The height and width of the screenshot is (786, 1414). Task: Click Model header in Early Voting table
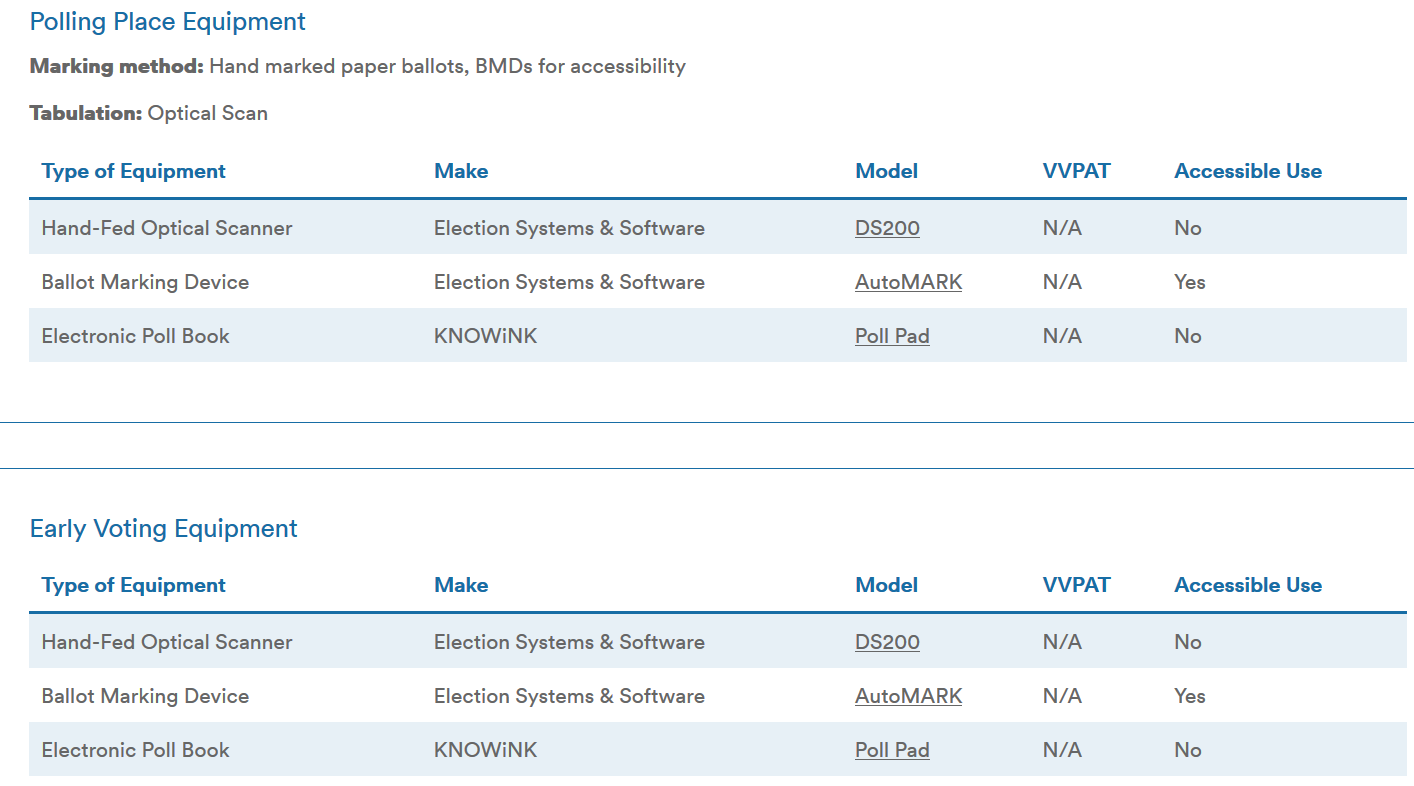887,585
